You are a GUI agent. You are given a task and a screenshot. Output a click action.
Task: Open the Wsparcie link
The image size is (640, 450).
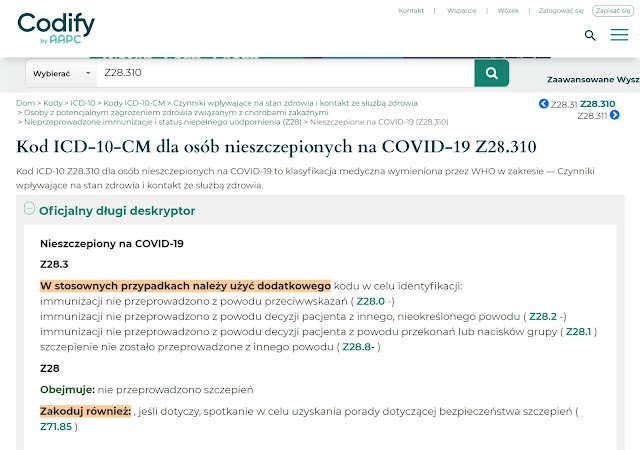click(462, 11)
